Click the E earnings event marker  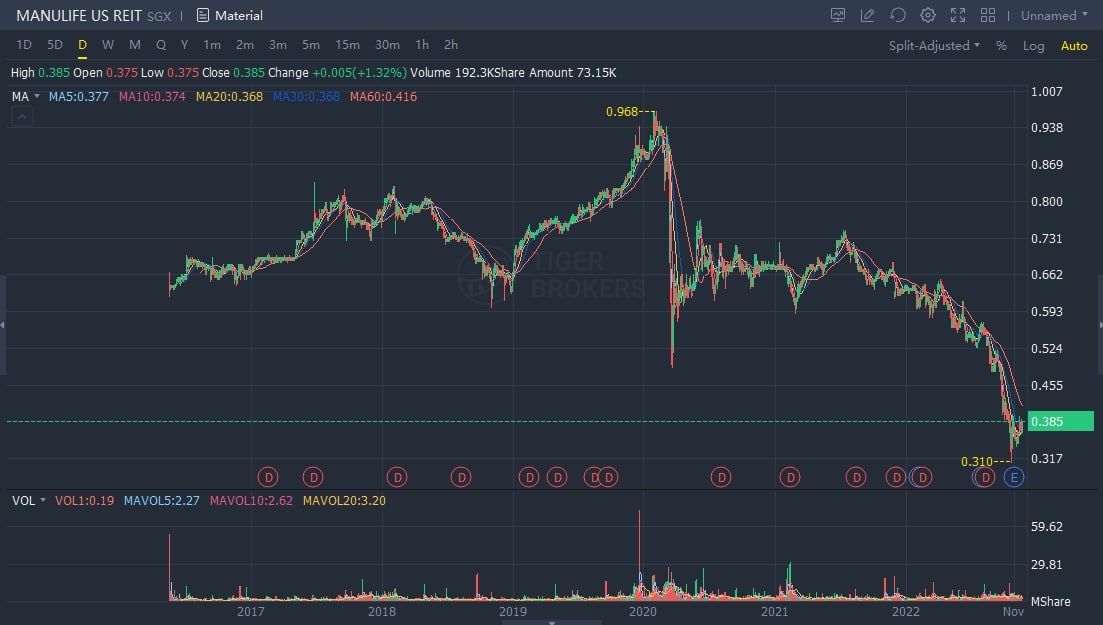pos(1014,477)
